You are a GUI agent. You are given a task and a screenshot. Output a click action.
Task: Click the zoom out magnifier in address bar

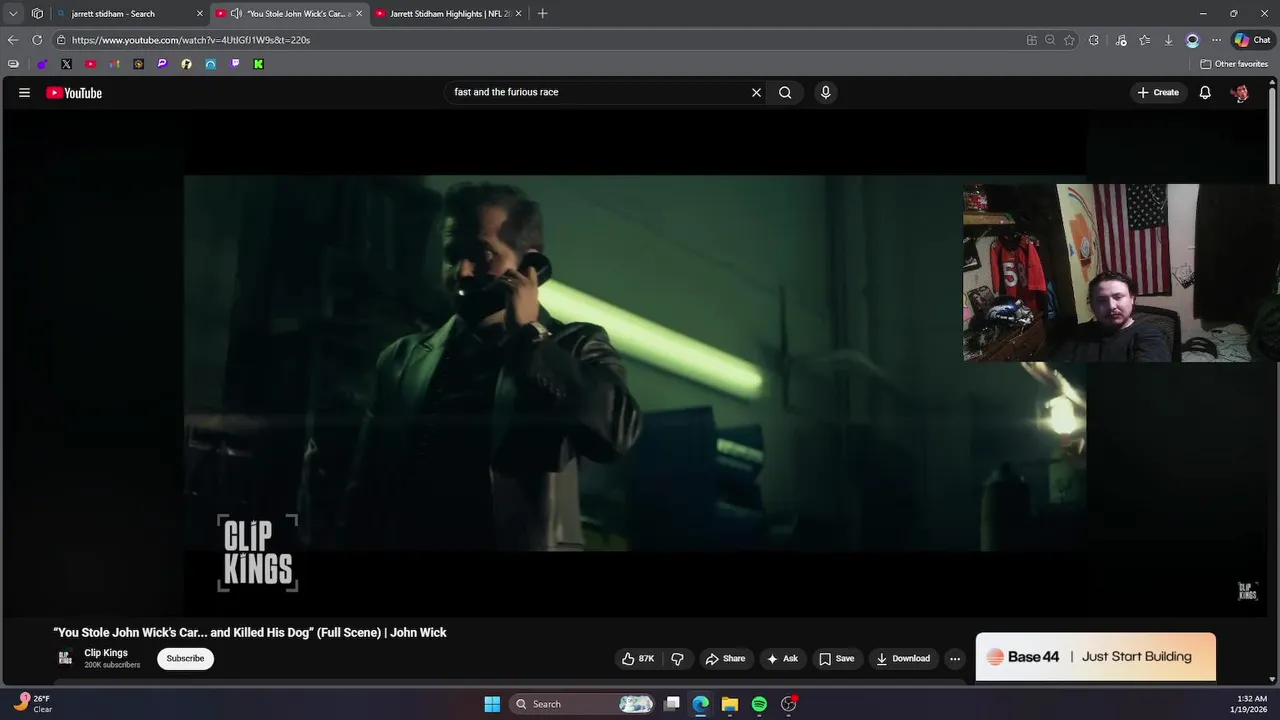1050,40
